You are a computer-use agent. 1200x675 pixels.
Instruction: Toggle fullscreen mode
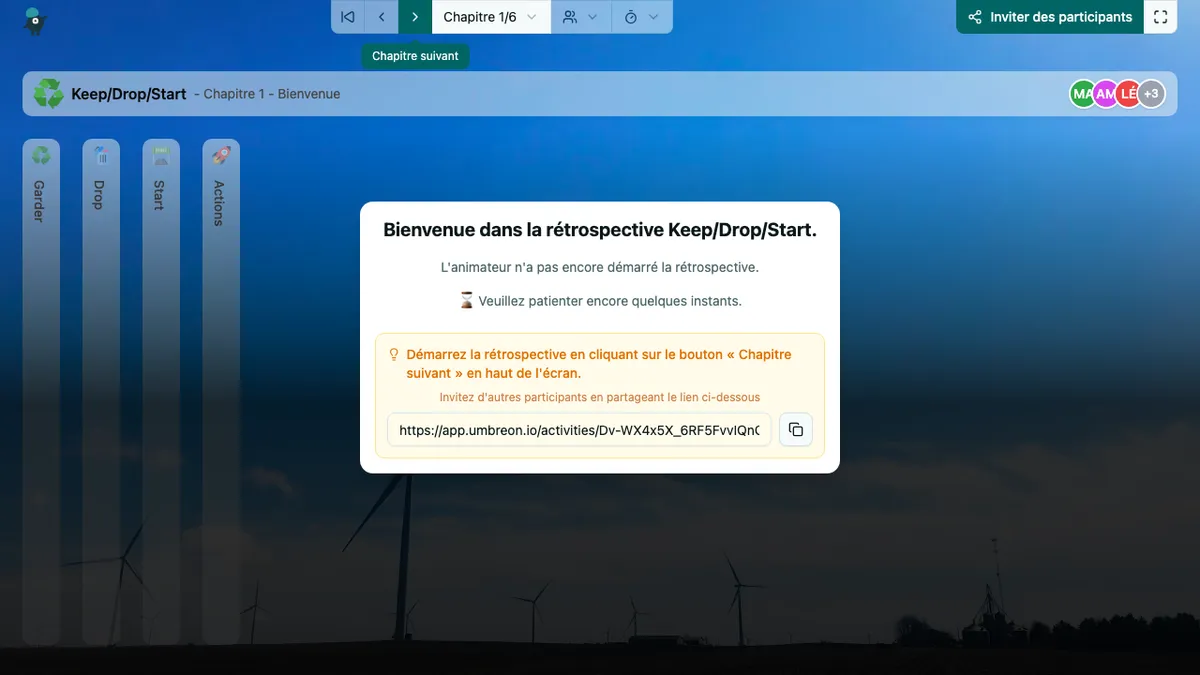(x=1160, y=17)
